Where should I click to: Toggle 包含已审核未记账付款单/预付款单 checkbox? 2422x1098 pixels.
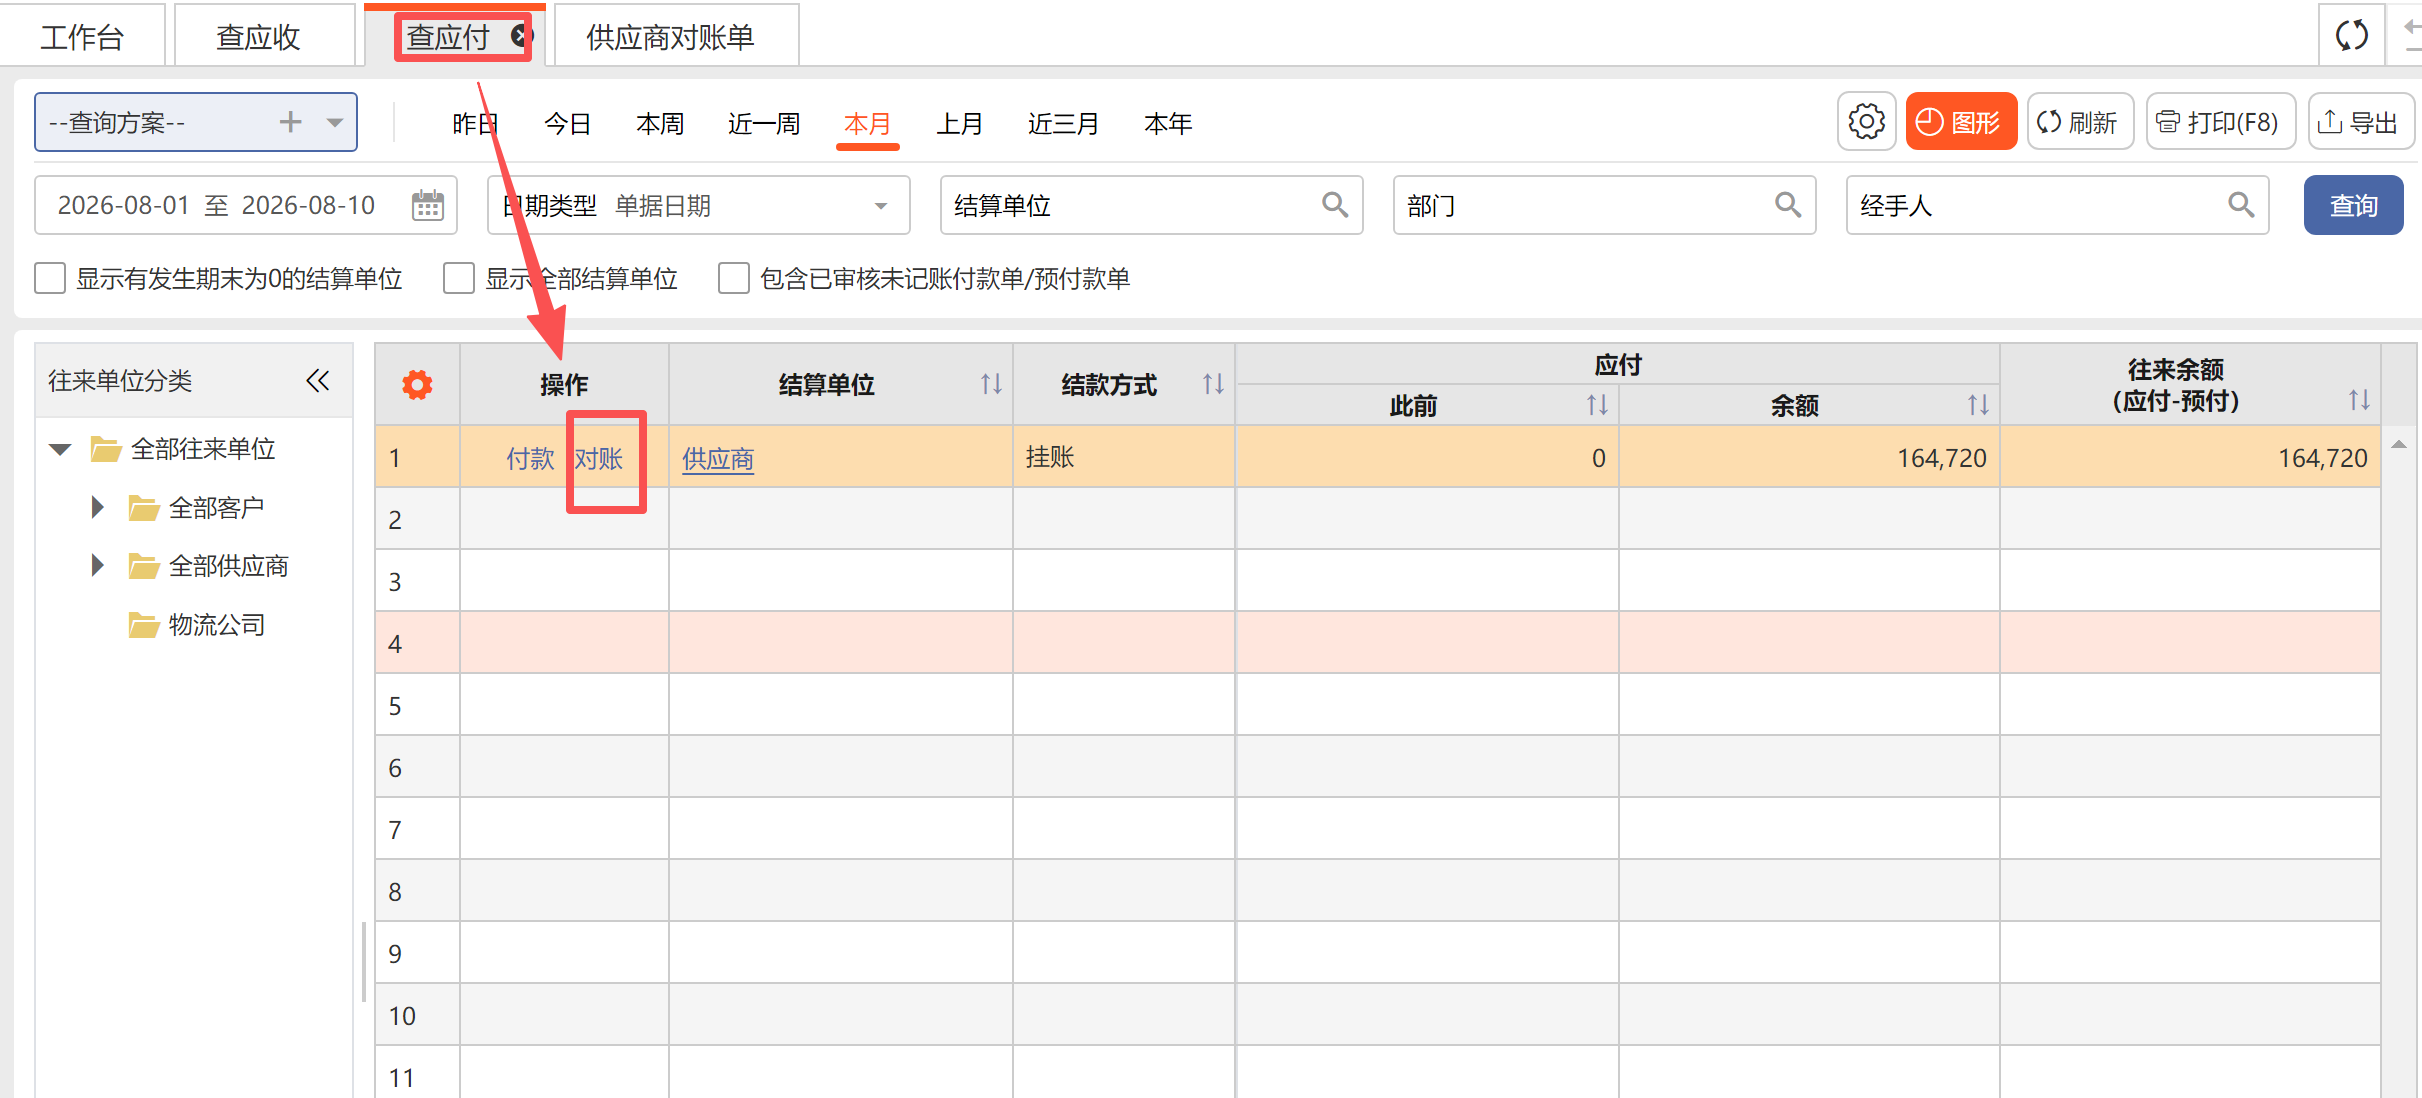coord(734,278)
